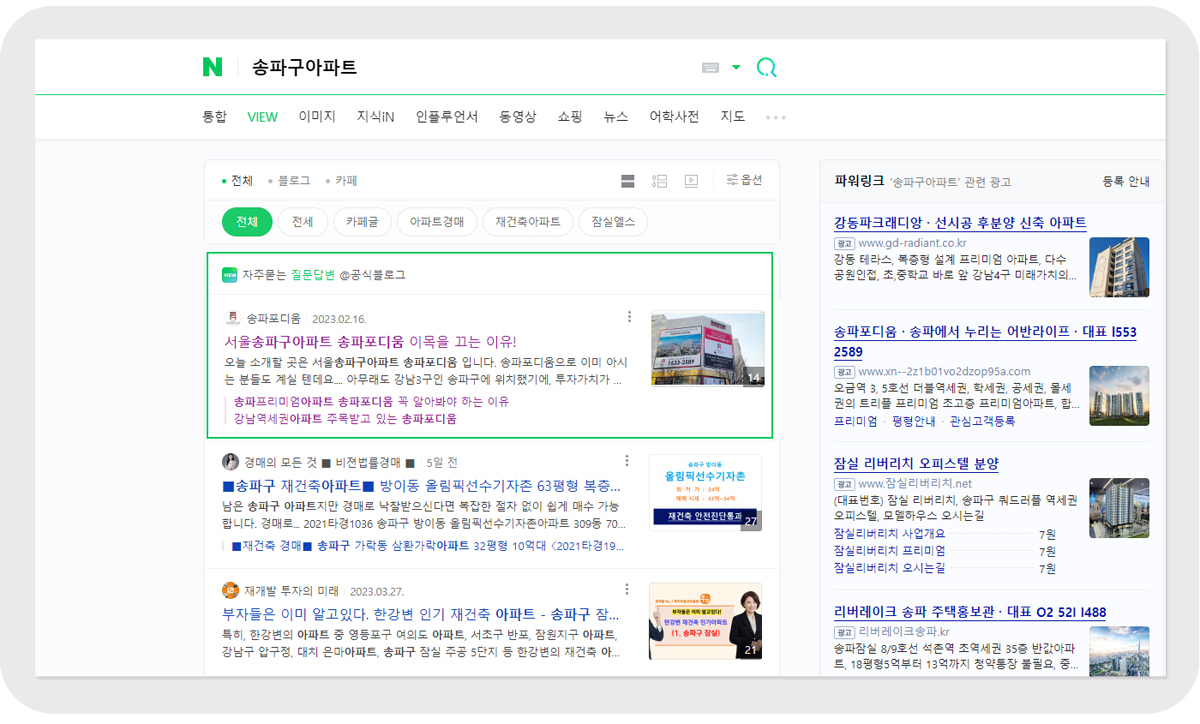The image size is (1200, 724).
Task: Open the 송파포디움 ad apartment image
Action: click(1119, 396)
